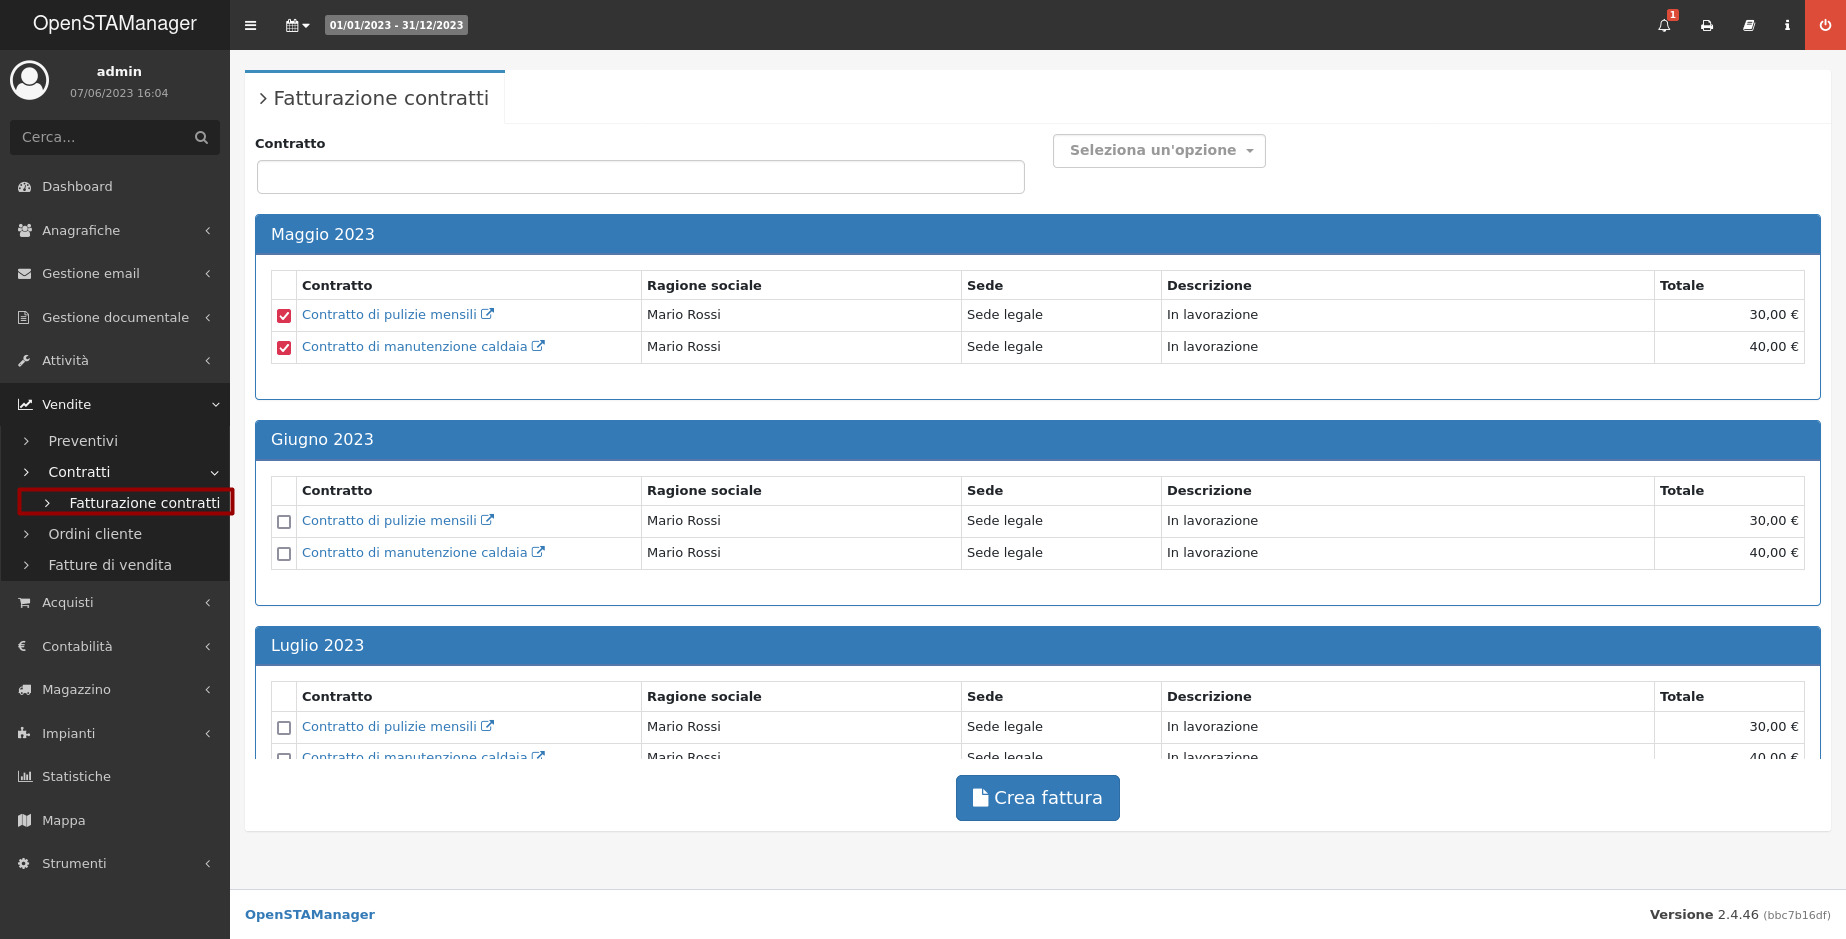Click the magnifier search icon in sidebar

[201, 138]
